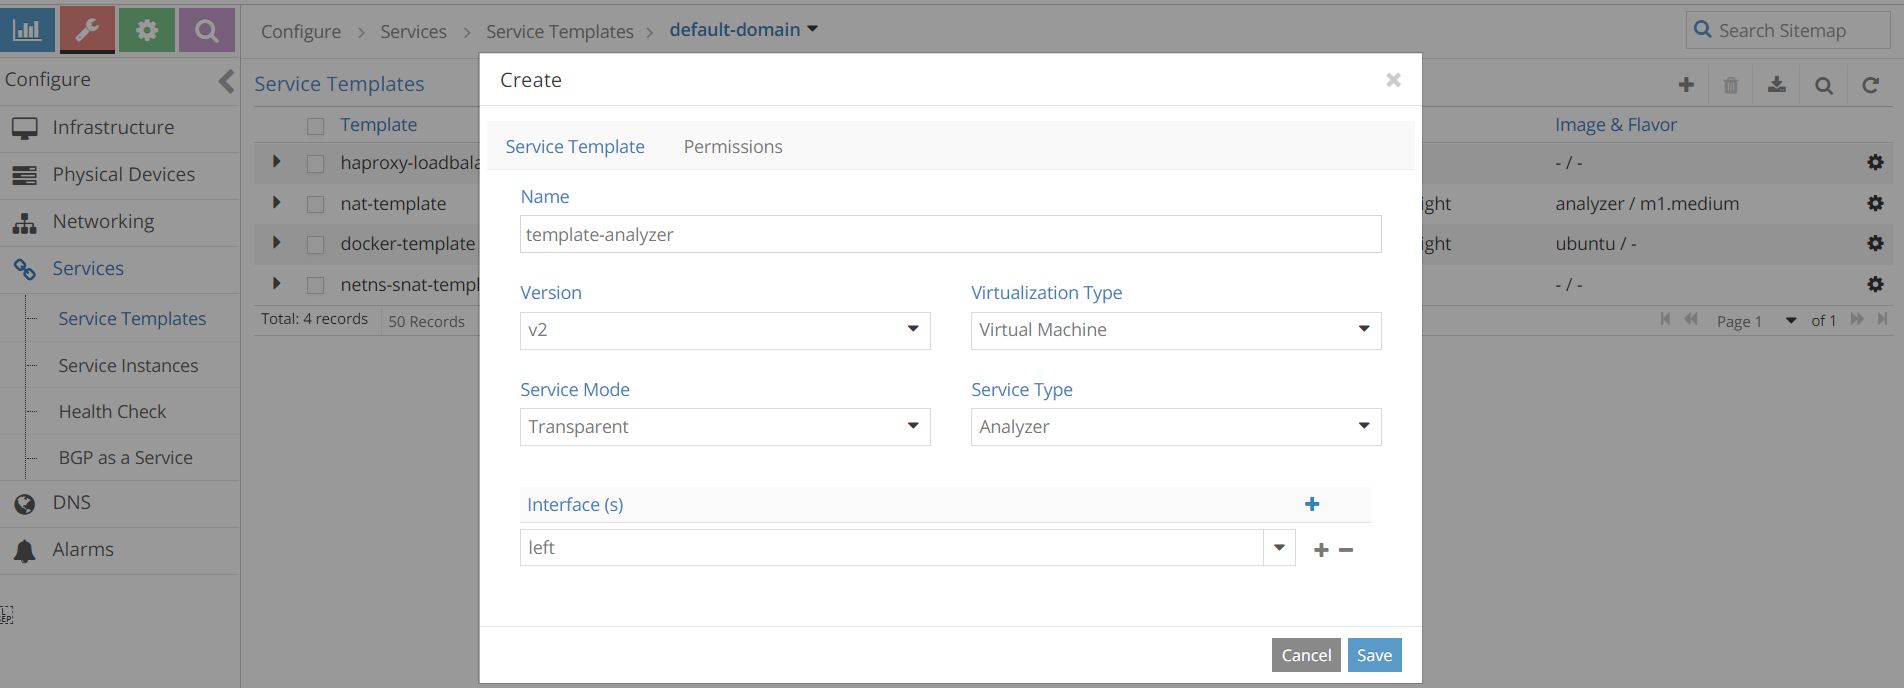Open the Monitor chart icon tab
Image resolution: width=1904 pixels, height=688 pixels.
coord(27,29)
